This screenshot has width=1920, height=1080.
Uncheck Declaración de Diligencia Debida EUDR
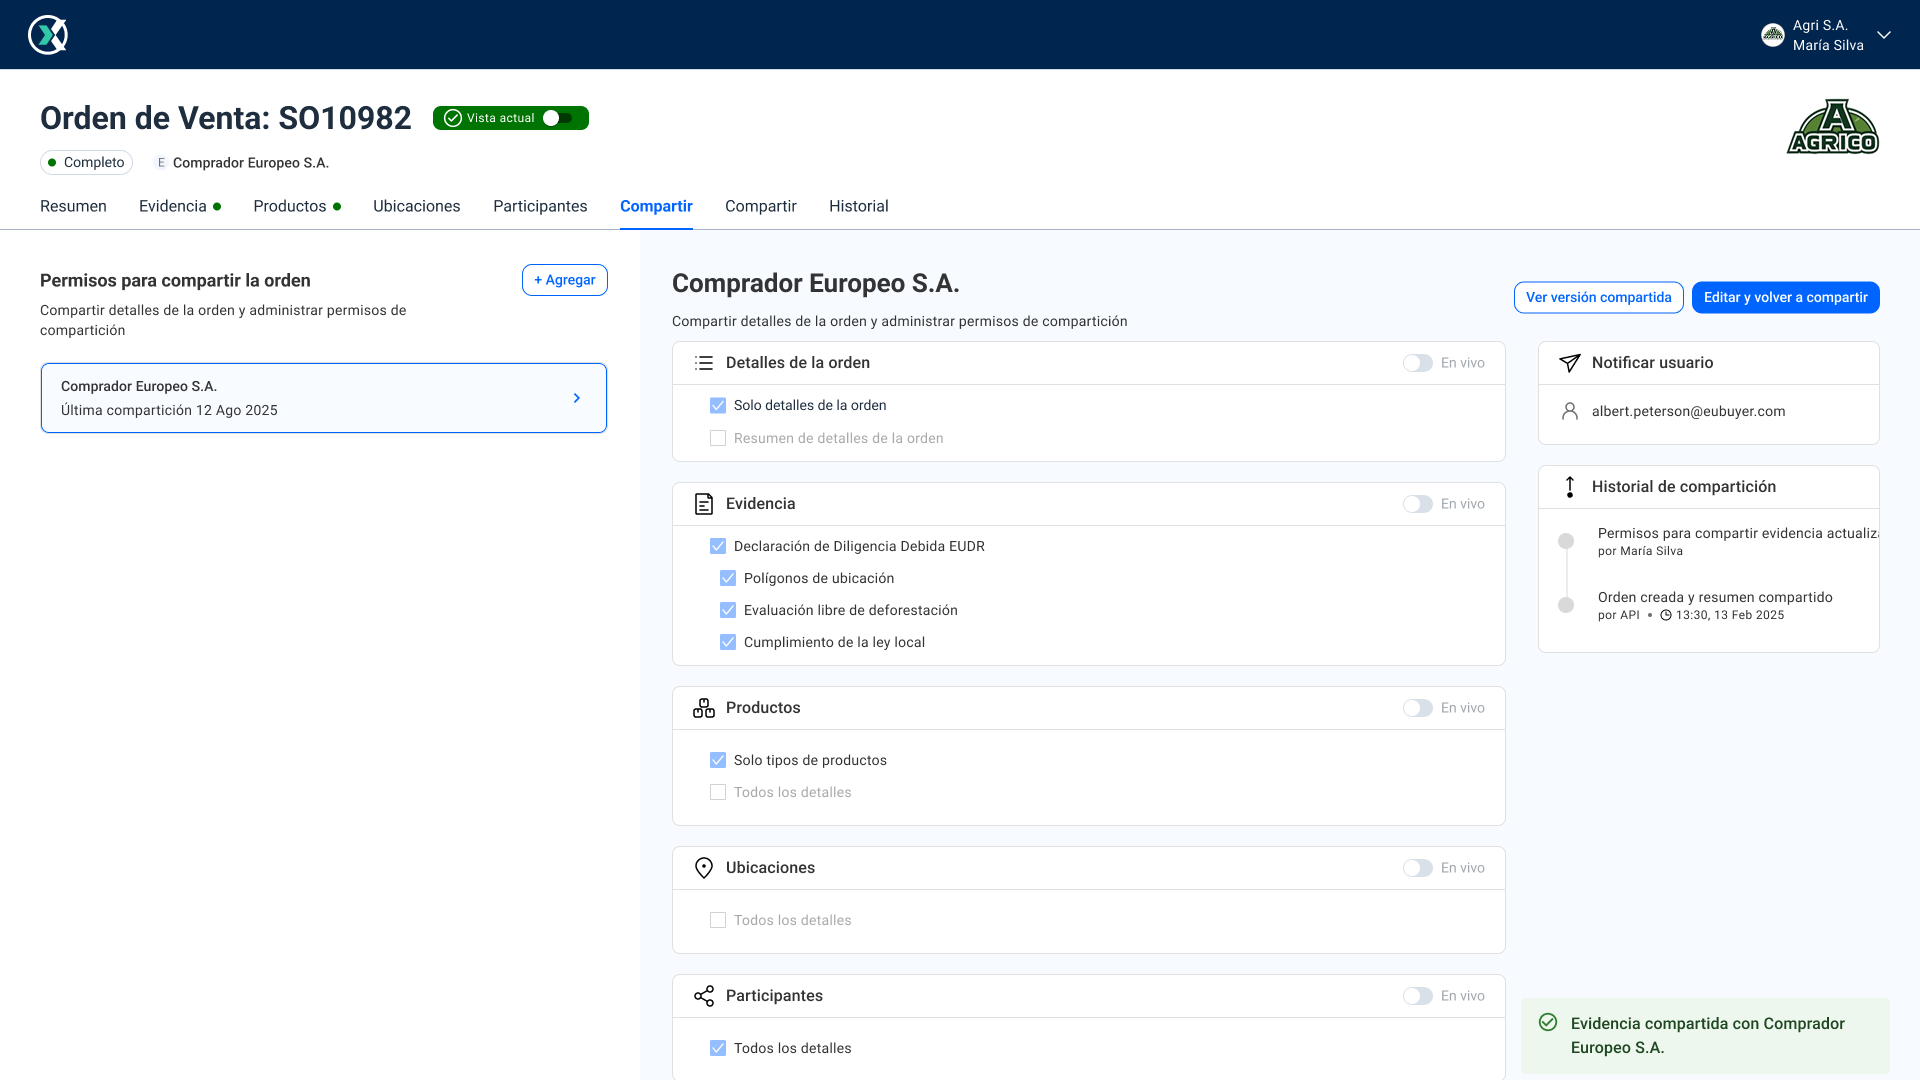tap(718, 546)
